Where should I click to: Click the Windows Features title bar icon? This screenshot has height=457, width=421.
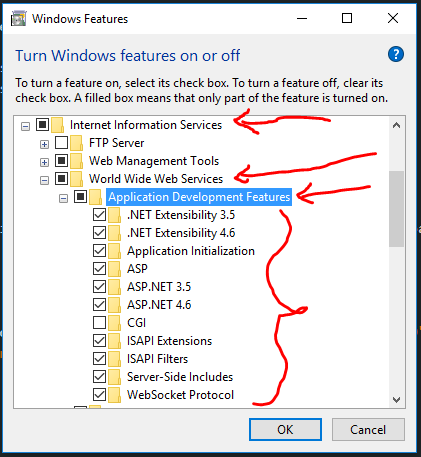(x=18, y=19)
